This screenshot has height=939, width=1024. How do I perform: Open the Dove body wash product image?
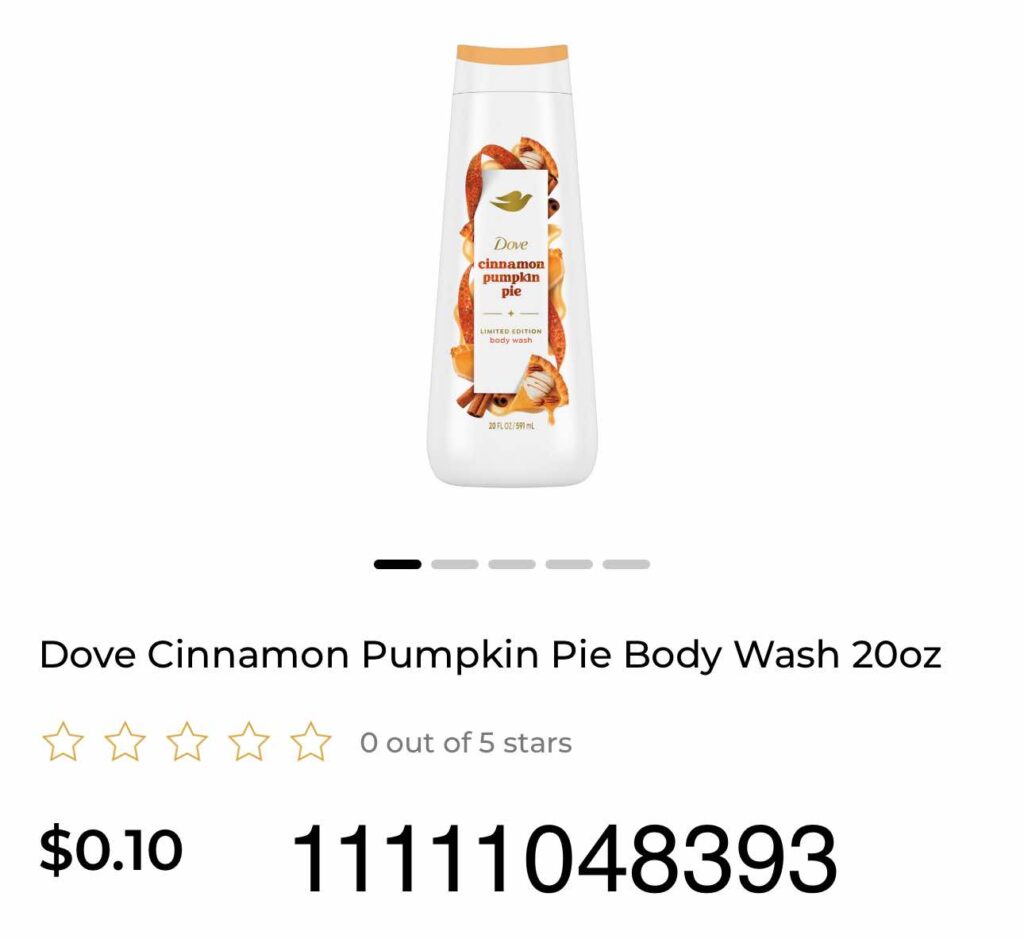point(512,265)
